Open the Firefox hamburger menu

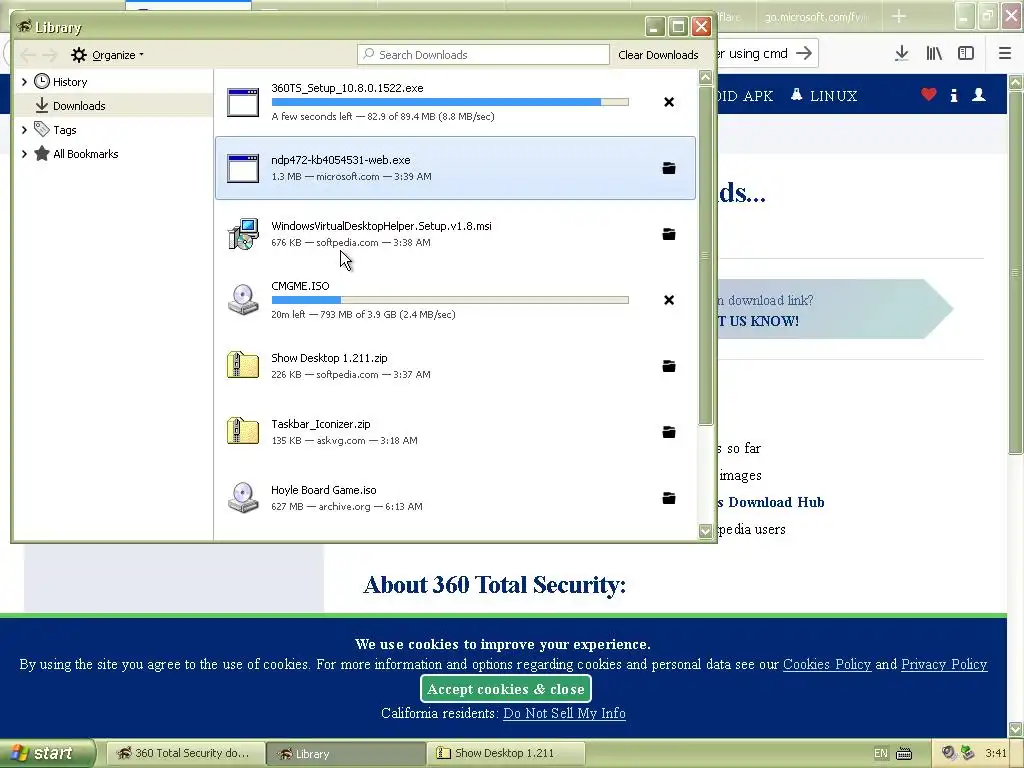(x=1004, y=54)
